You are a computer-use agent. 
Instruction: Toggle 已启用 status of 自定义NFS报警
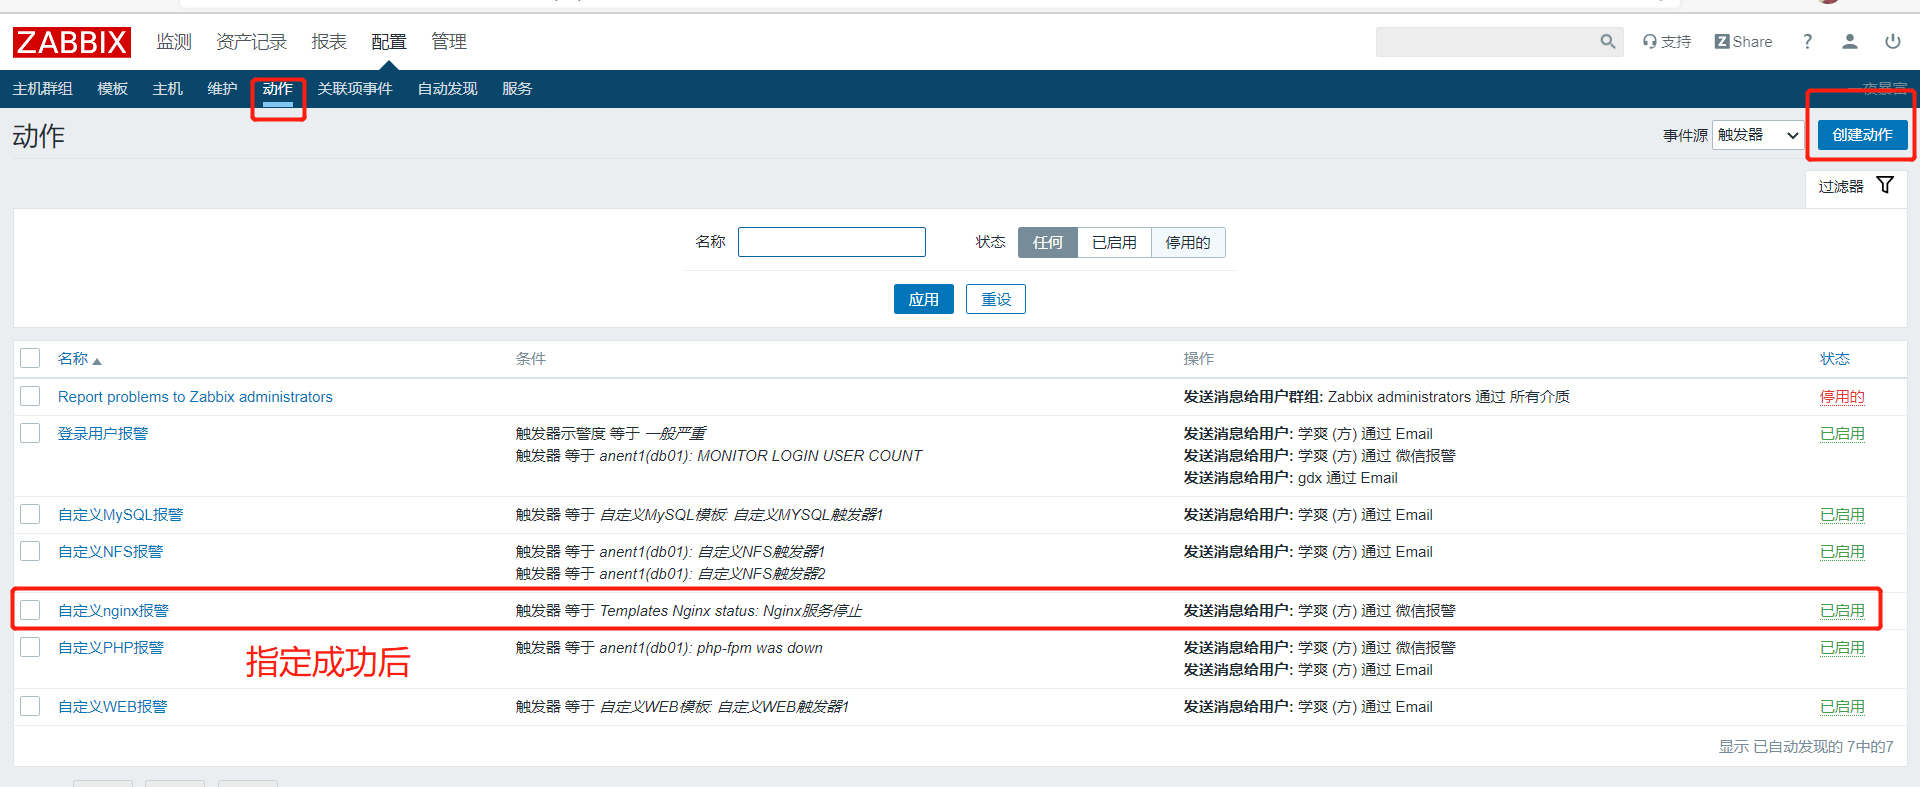click(1842, 552)
